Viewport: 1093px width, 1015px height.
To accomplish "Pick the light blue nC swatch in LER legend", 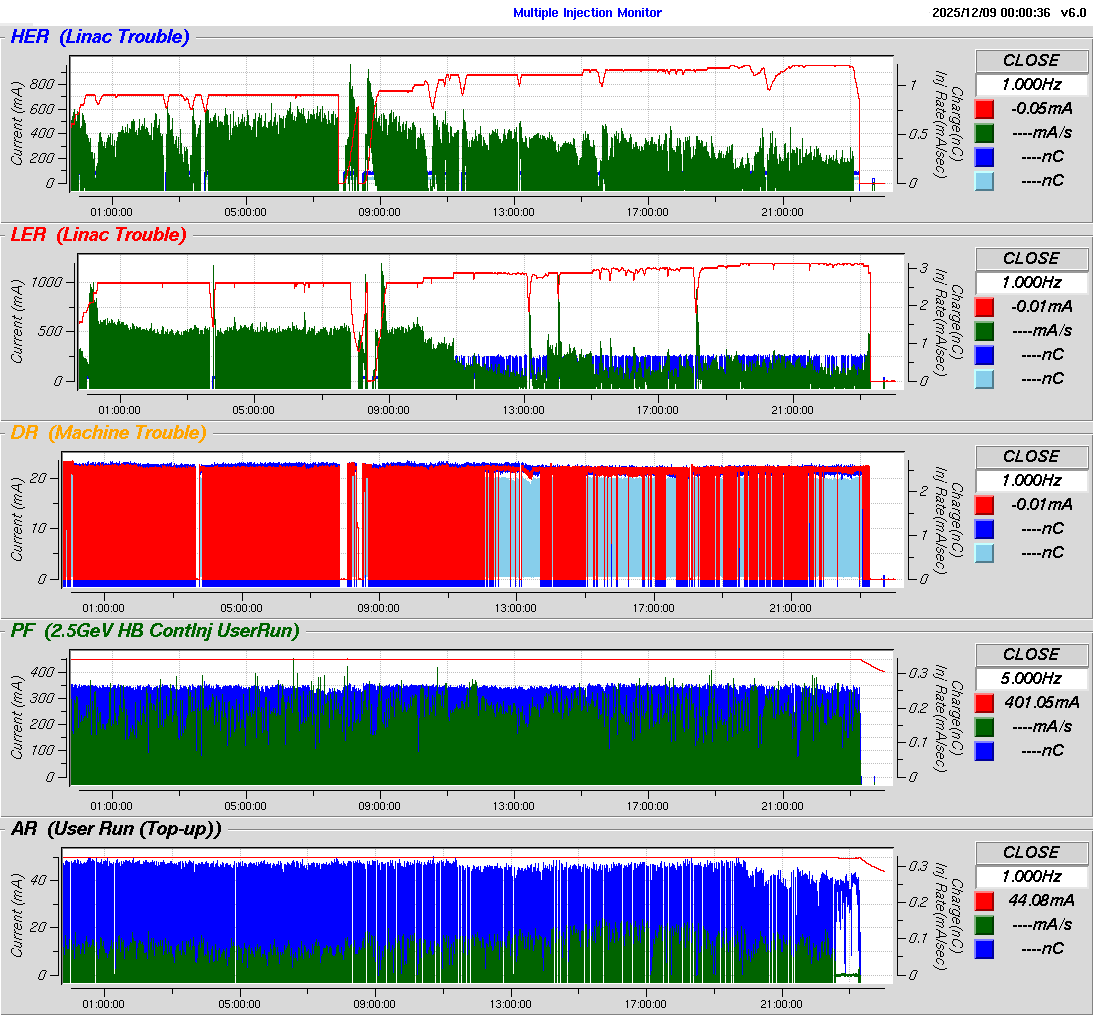I will click(985, 378).
